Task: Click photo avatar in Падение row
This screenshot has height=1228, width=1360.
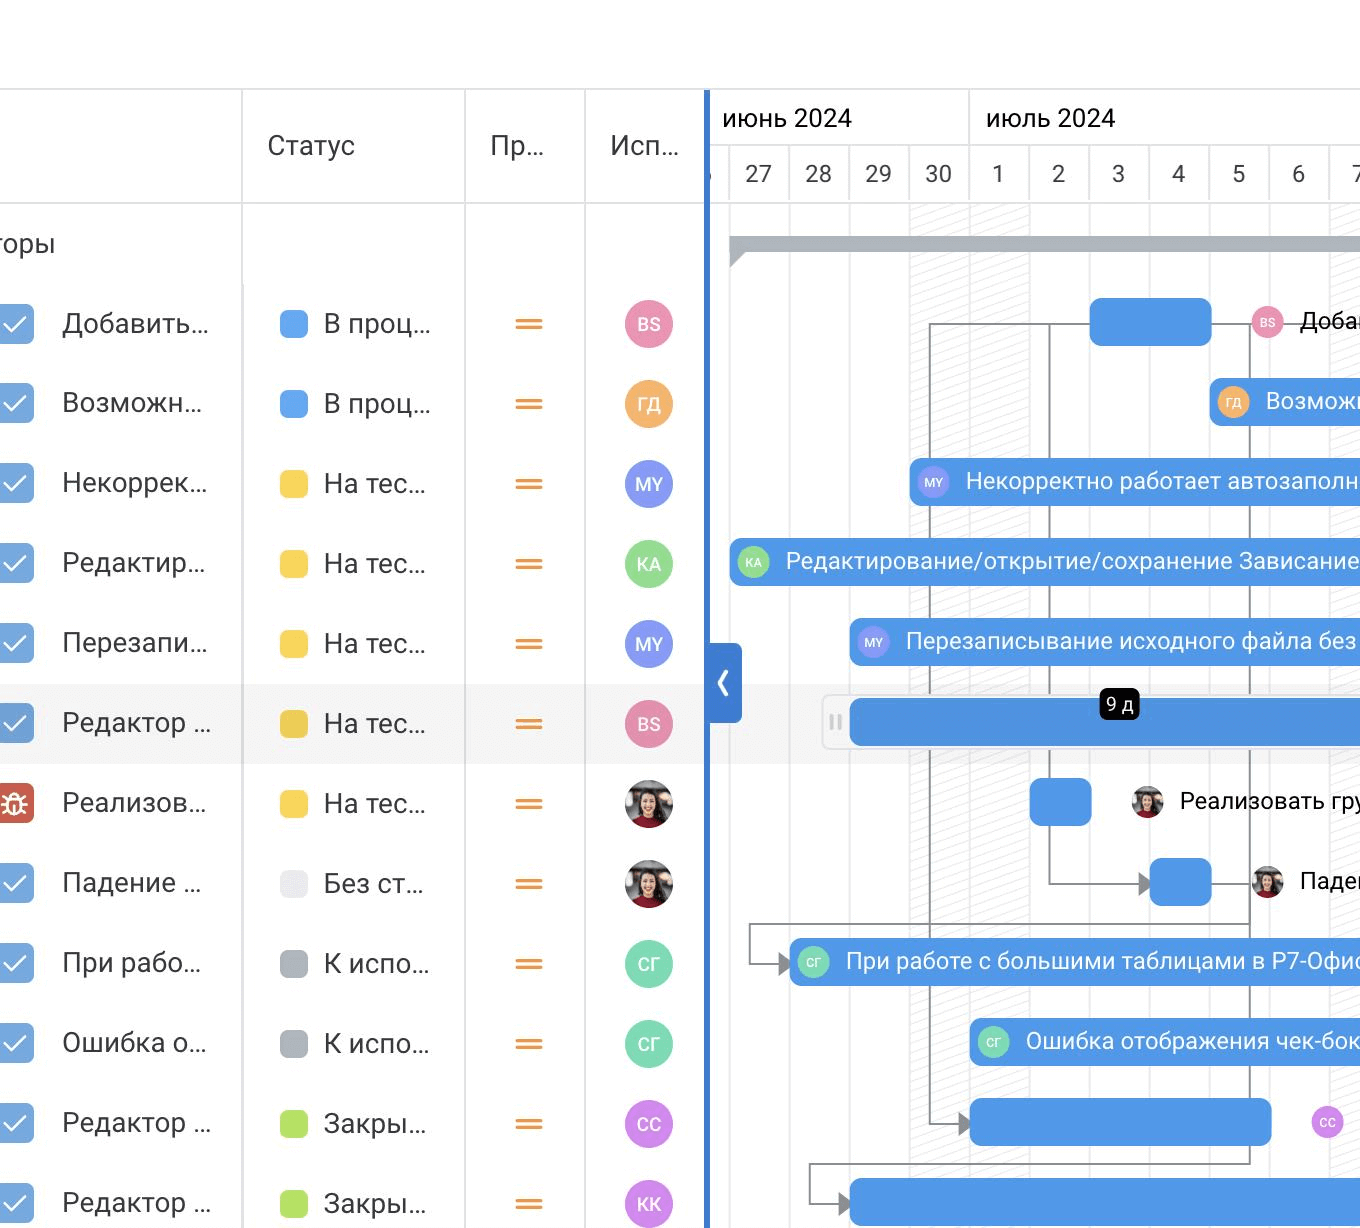Action: [649, 884]
